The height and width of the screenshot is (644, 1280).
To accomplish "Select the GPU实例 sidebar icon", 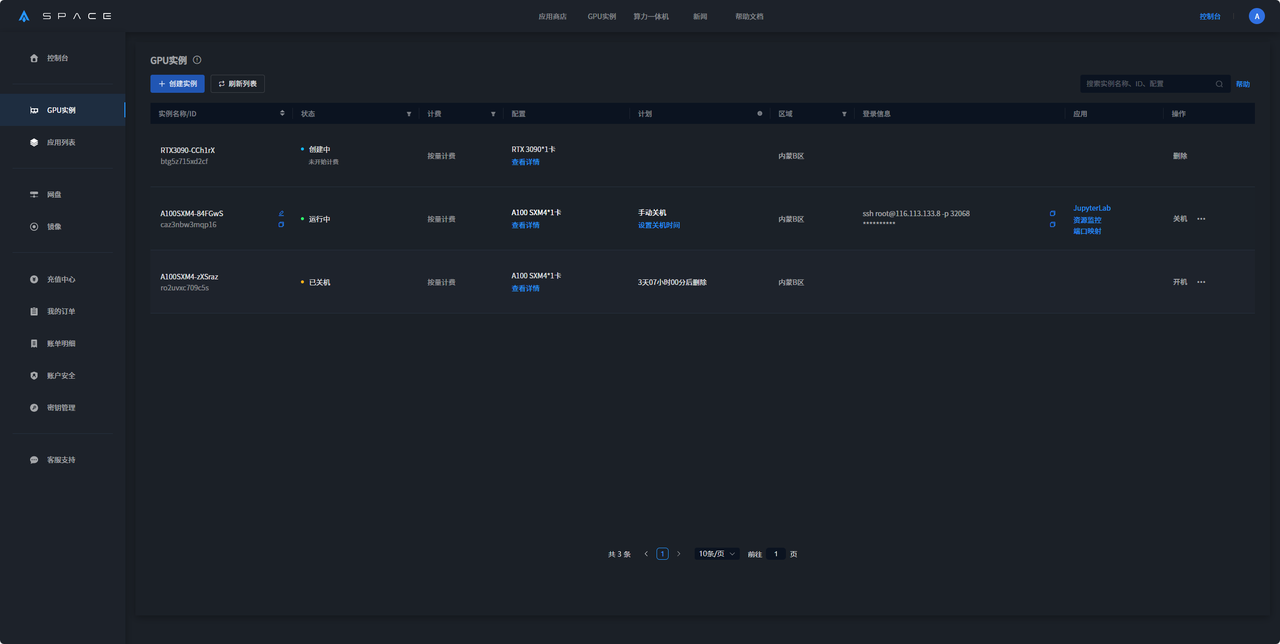I will pyautogui.click(x=34, y=110).
